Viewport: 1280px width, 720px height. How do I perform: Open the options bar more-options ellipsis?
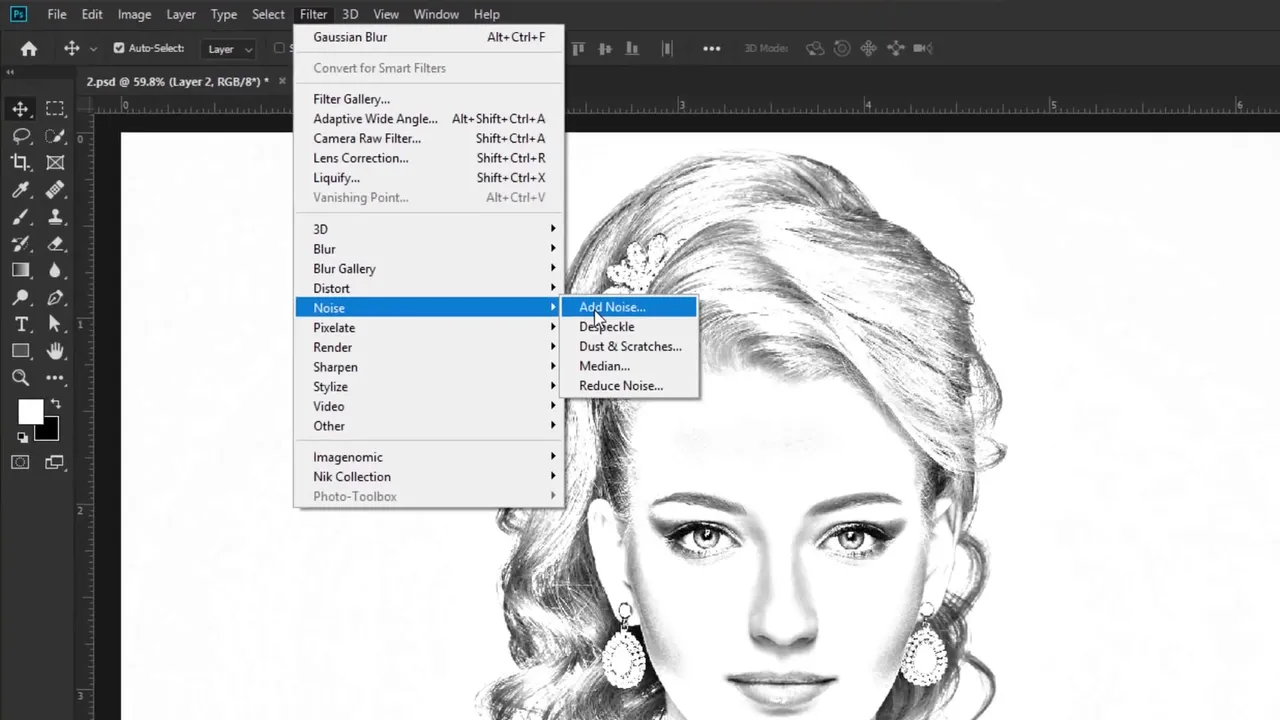click(x=711, y=48)
